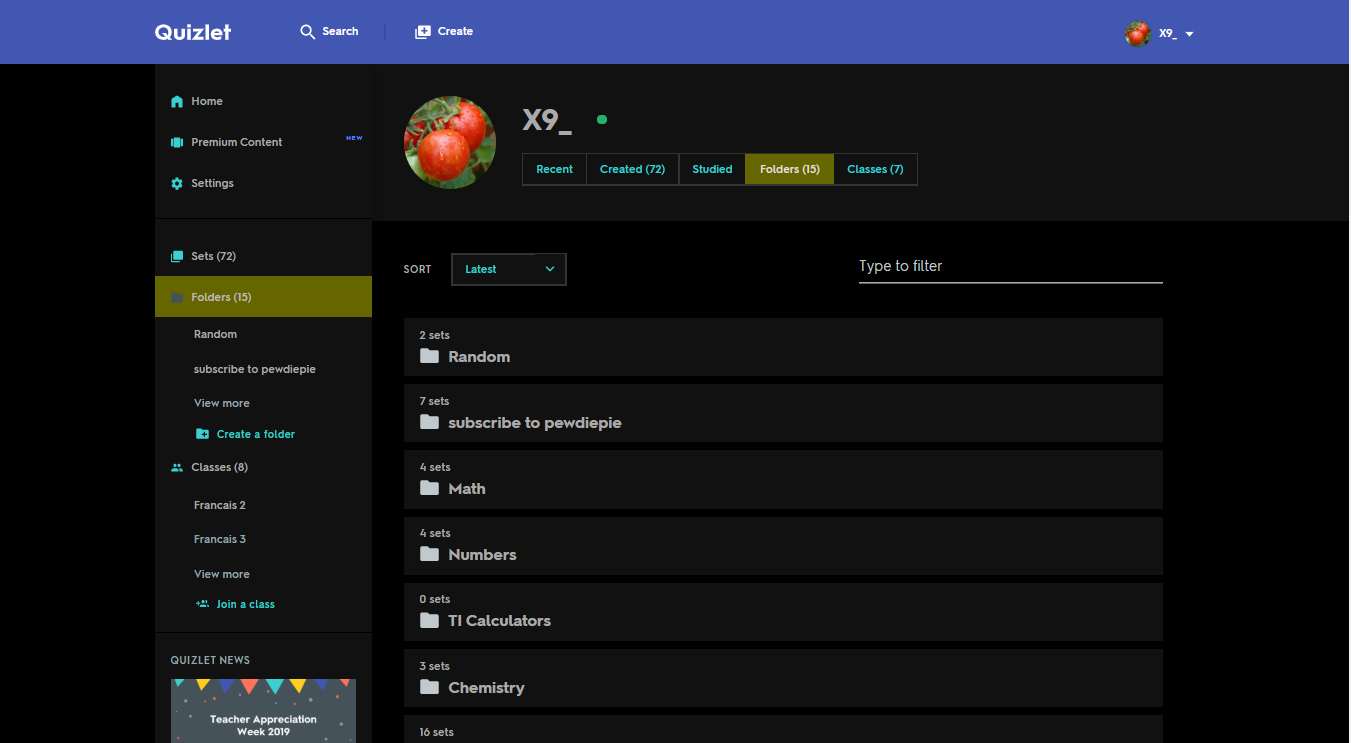
Task: Switch to the Recent tab
Action: click(554, 169)
